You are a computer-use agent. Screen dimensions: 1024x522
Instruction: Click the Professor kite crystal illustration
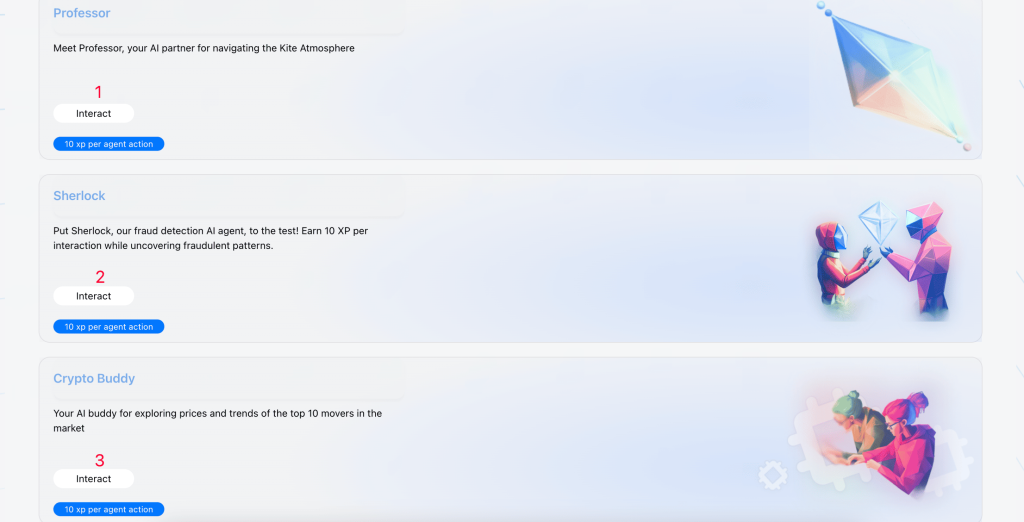coord(895,75)
